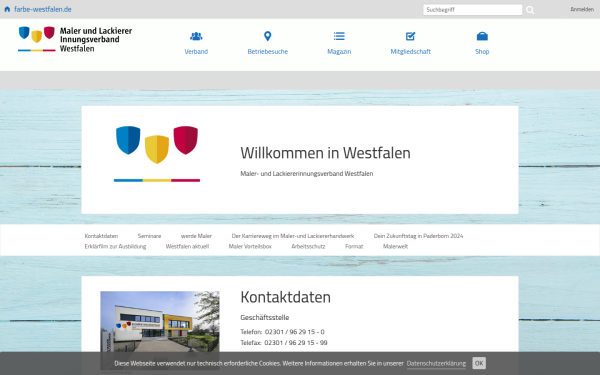This screenshot has height=375, width=600.
Task: Open the Verband menu label
Action: pyautogui.click(x=196, y=51)
